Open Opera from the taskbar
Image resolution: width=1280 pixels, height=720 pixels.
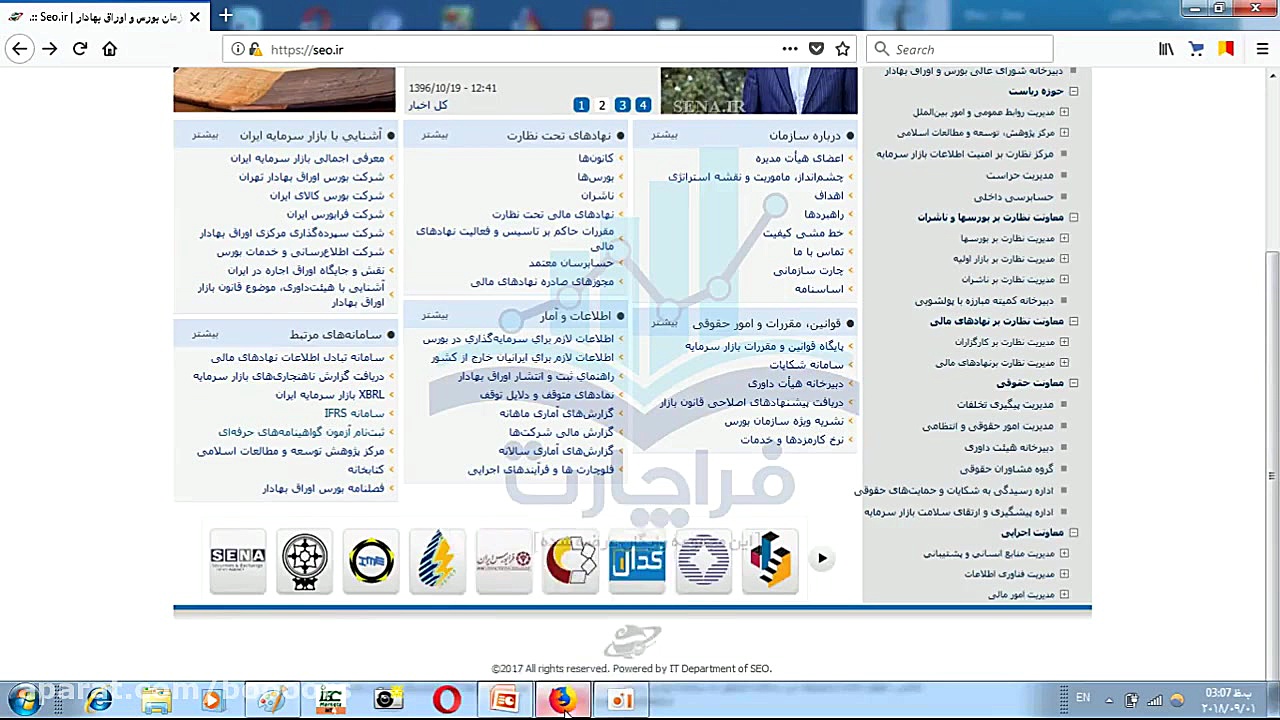tap(447, 700)
